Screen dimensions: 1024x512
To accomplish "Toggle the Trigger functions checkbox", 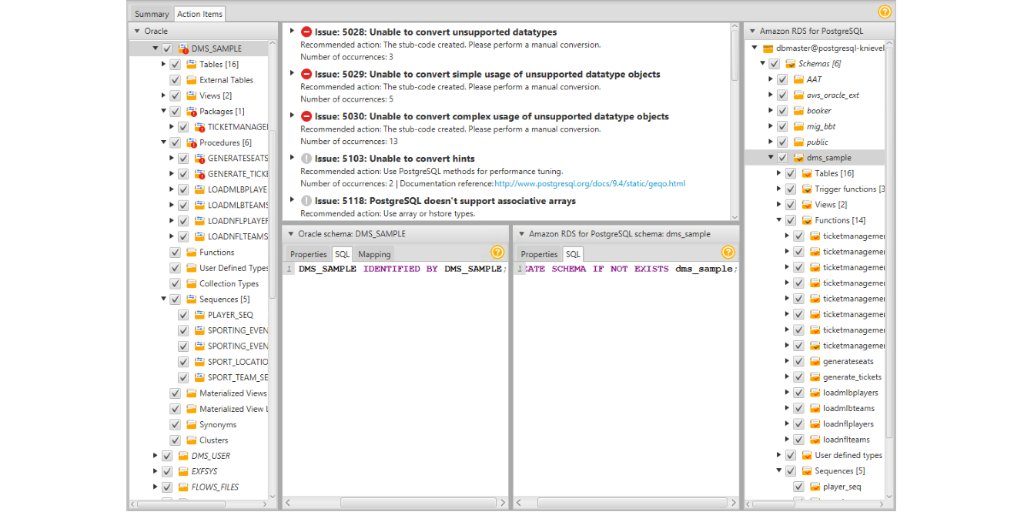I will (790, 189).
